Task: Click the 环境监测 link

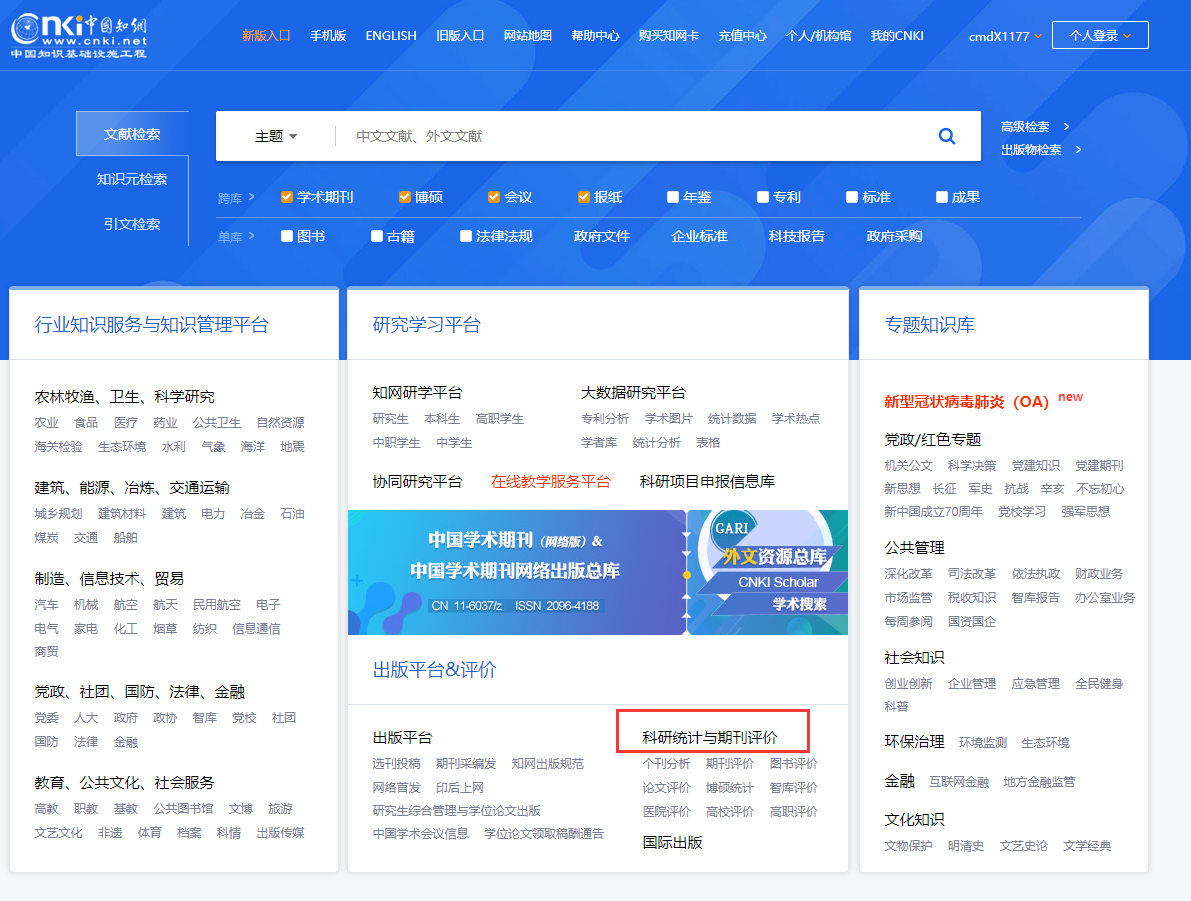Action: [983, 742]
